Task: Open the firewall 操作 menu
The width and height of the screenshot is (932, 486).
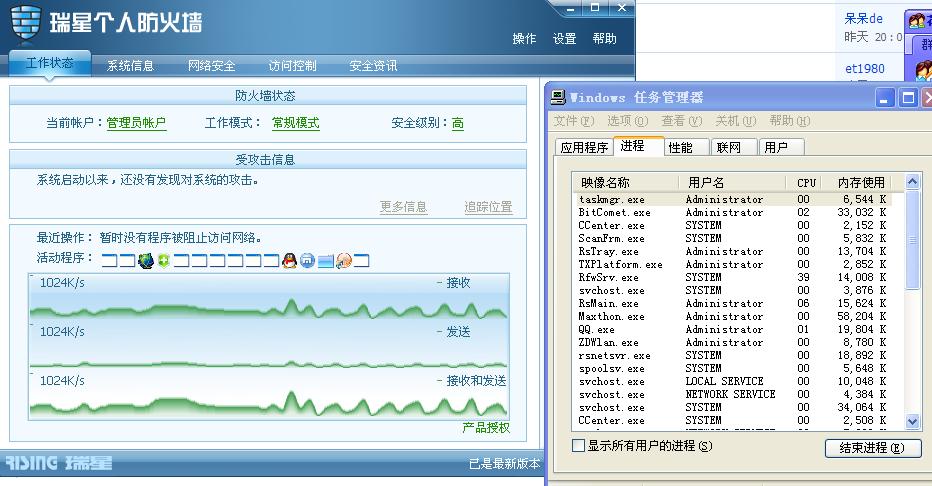Action: pos(524,39)
